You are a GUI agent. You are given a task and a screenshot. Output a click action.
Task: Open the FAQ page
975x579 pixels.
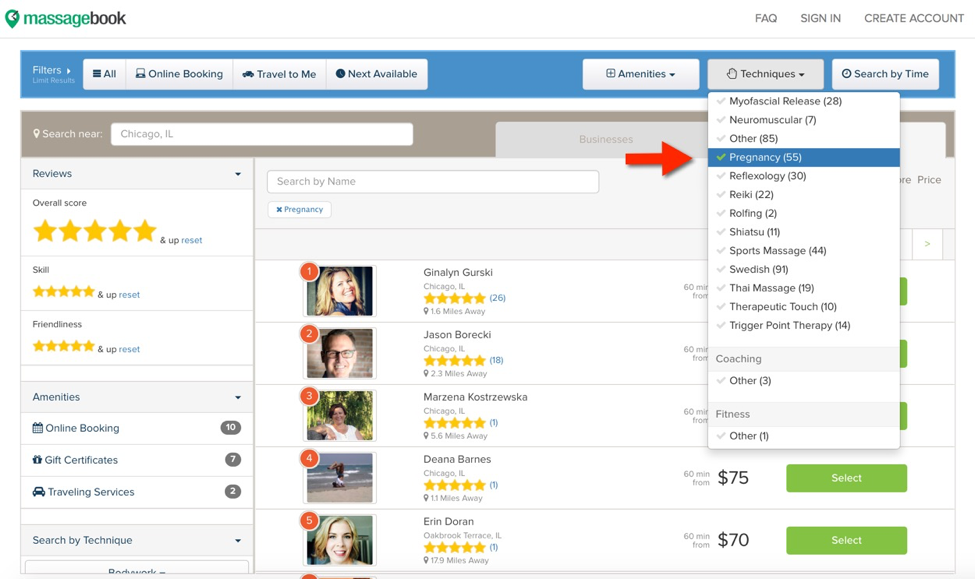(x=765, y=19)
